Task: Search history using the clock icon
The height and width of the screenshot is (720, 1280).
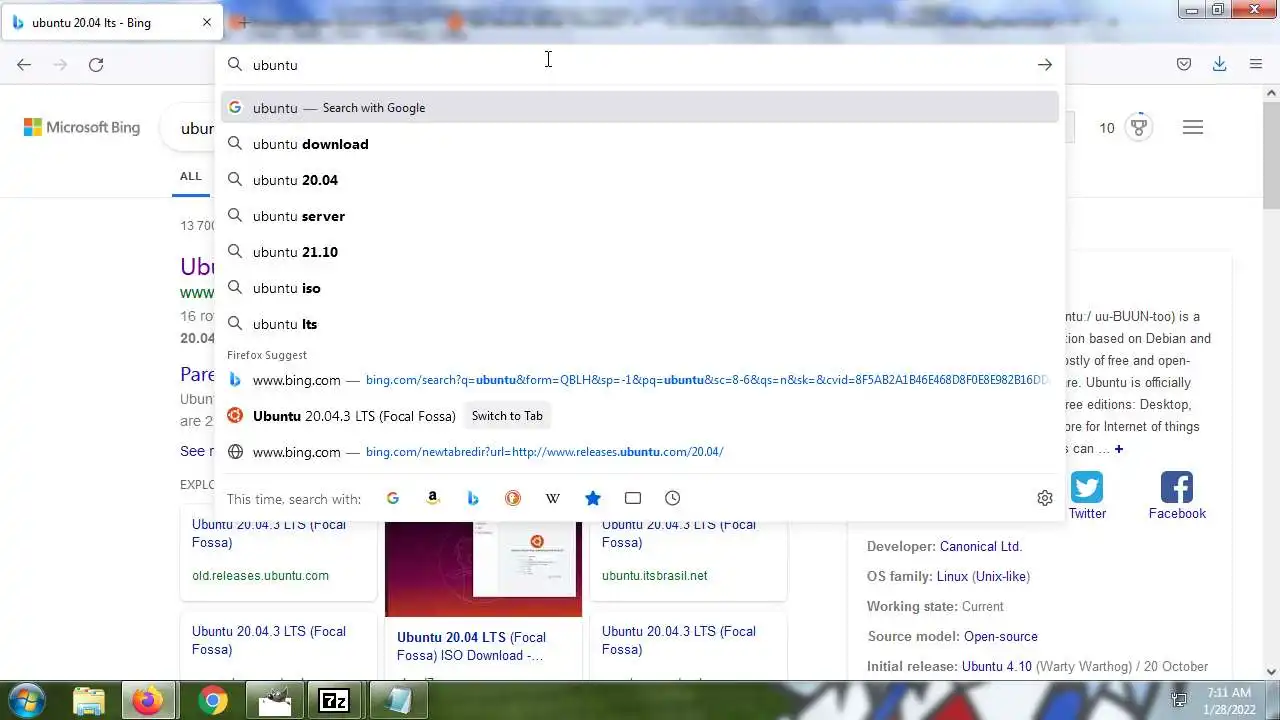Action: (x=673, y=498)
